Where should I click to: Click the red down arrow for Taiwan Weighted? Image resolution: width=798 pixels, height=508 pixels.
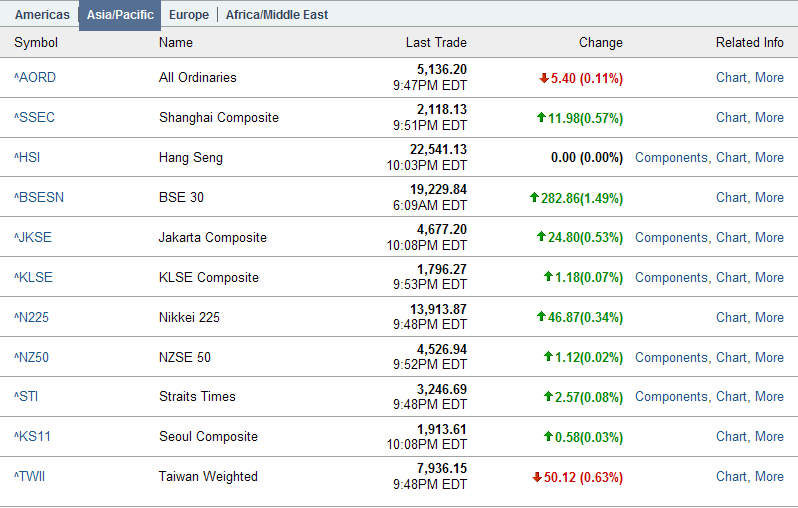tap(537, 477)
